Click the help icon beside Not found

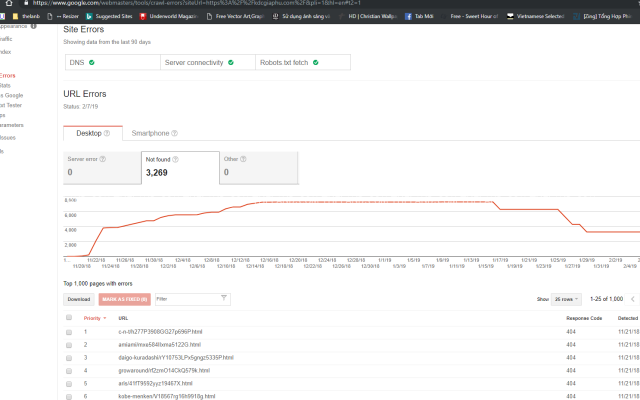pos(175,160)
